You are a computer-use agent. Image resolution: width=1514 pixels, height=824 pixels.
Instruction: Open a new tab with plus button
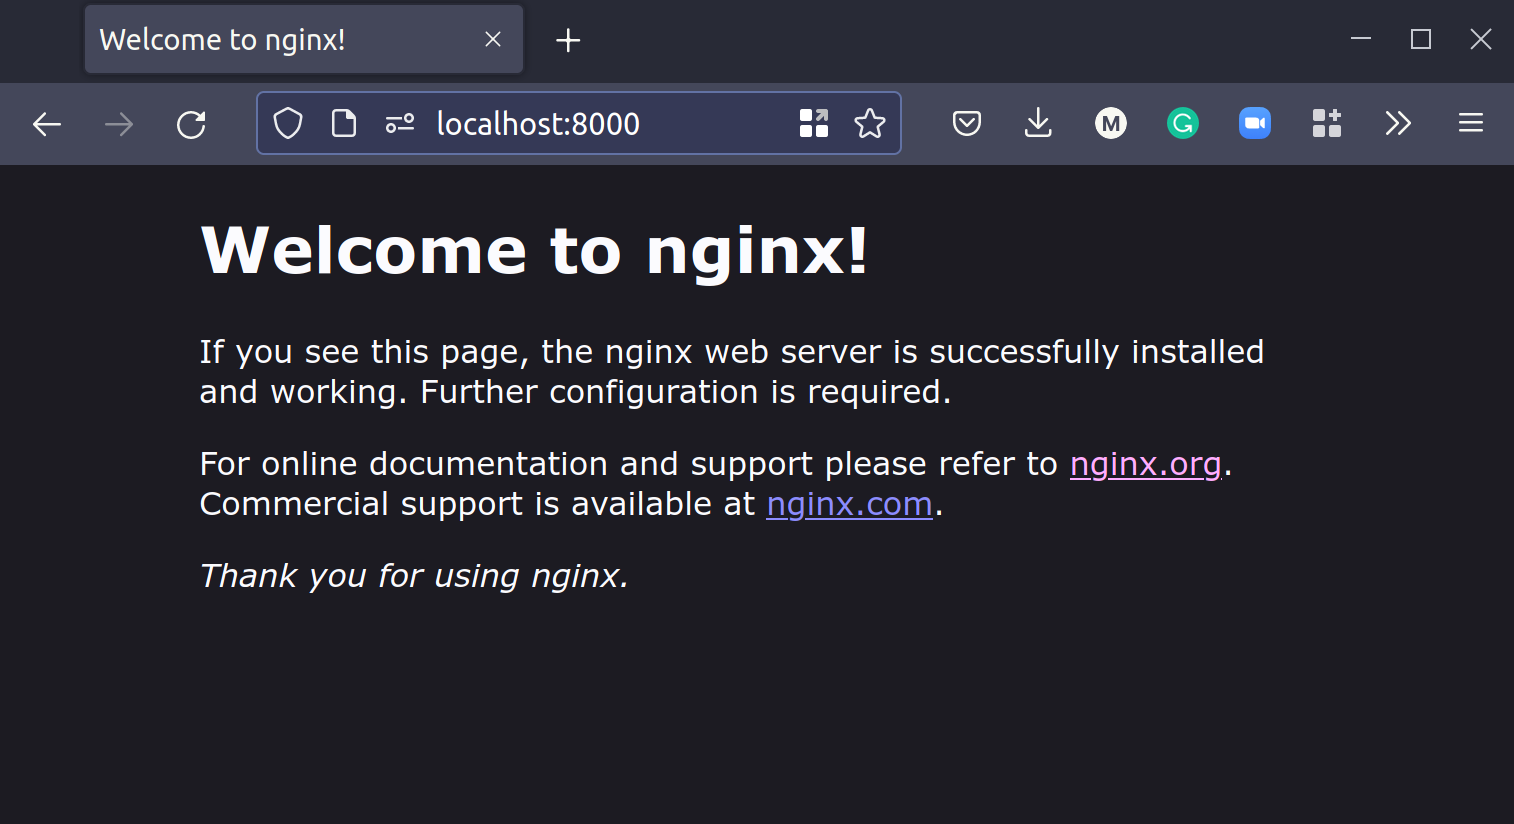568,40
